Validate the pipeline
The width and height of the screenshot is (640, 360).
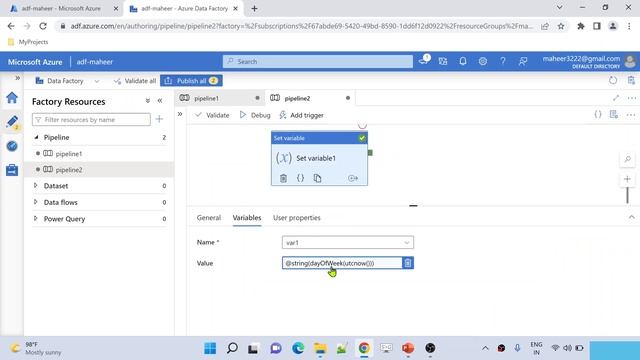pyautogui.click(x=212, y=116)
